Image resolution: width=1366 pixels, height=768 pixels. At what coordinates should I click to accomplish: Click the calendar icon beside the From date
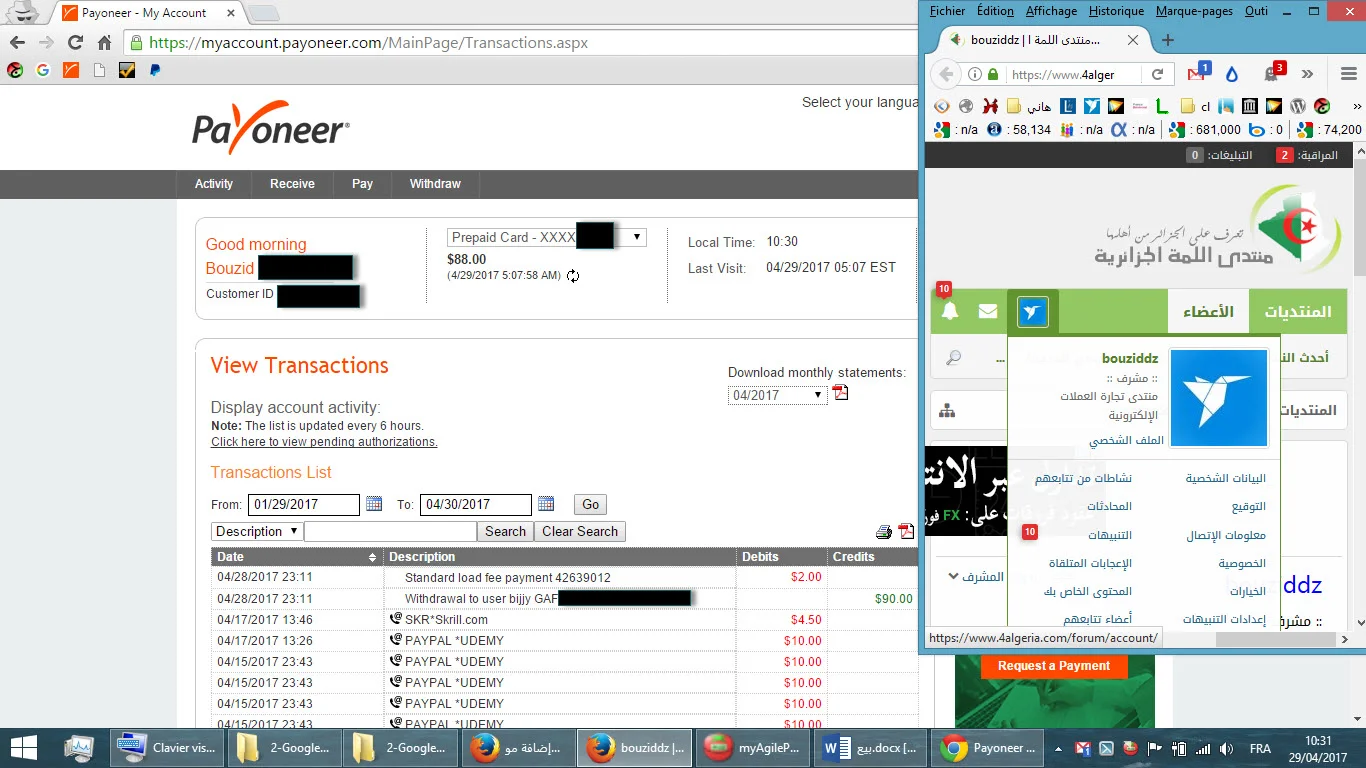[x=374, y=504]
